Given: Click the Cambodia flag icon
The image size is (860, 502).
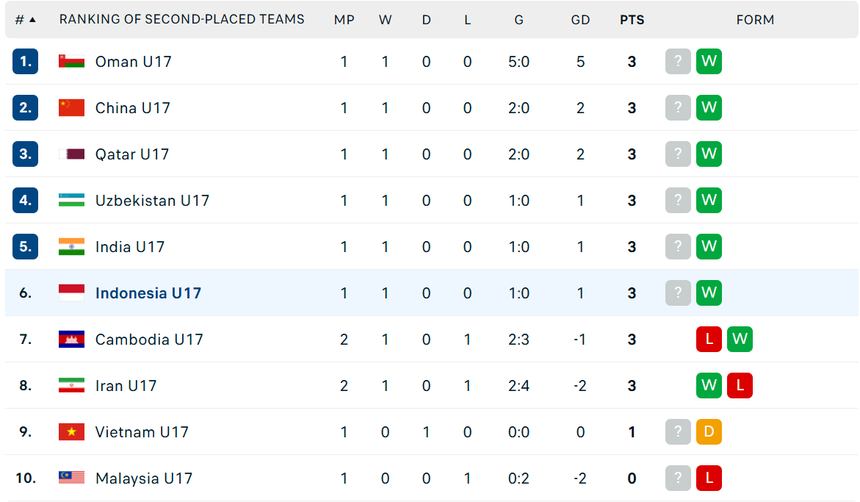Looking at the screenshot, I should pyautogui.click(x=71, y=339).
